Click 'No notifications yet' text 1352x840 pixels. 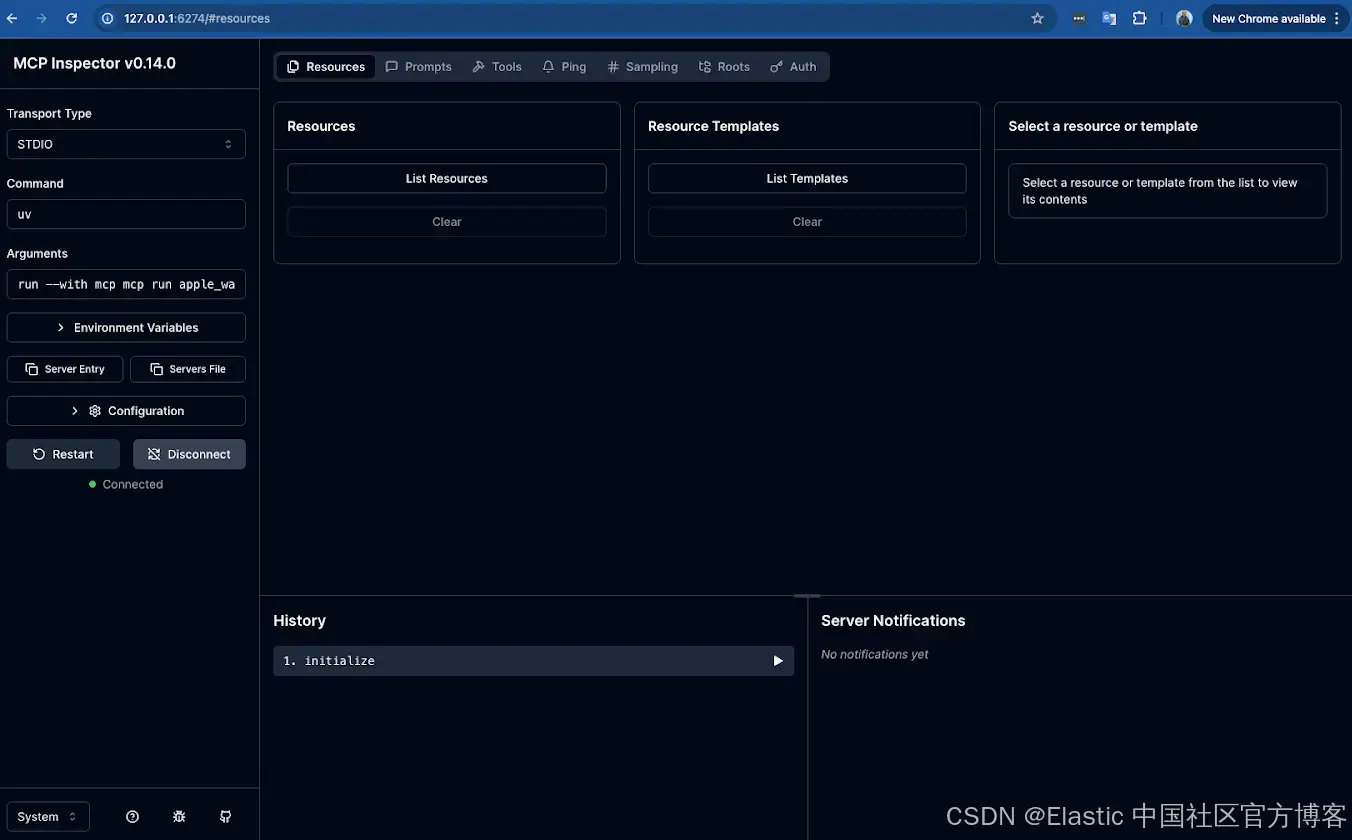[874, 654]
